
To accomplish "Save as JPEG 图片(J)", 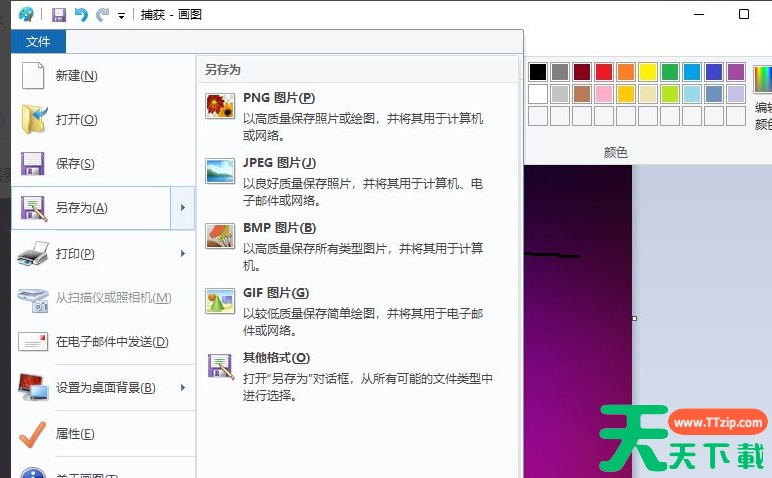I will tap(357, 181).
